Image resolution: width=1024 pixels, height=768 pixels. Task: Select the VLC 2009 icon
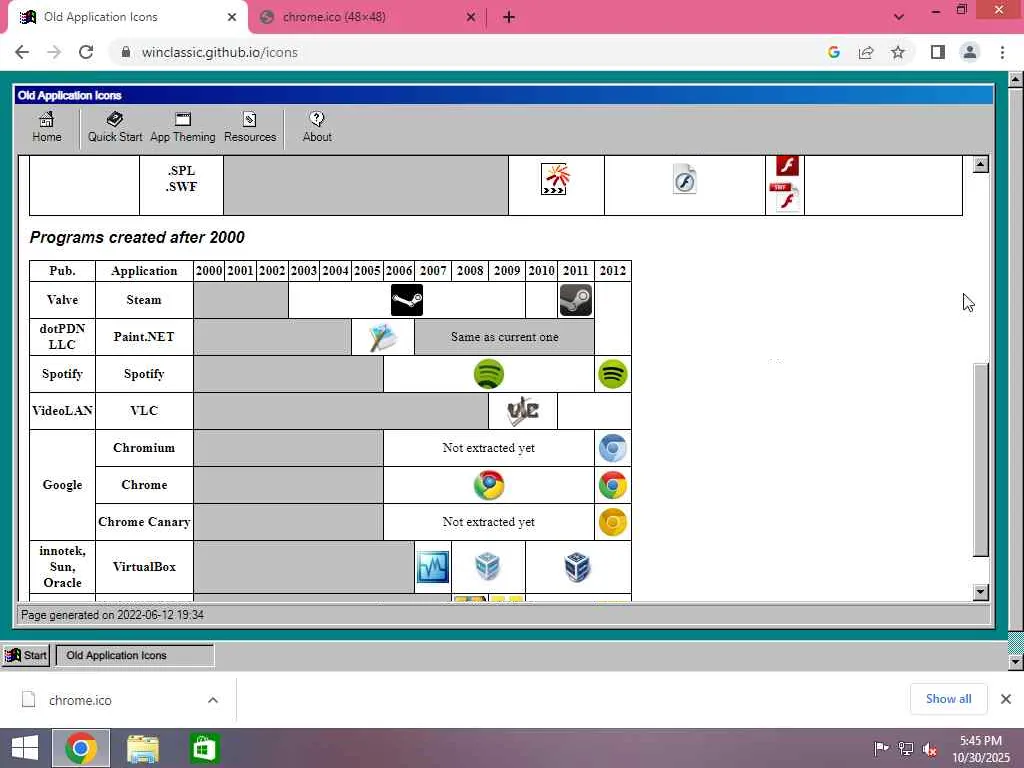[523, 411]
